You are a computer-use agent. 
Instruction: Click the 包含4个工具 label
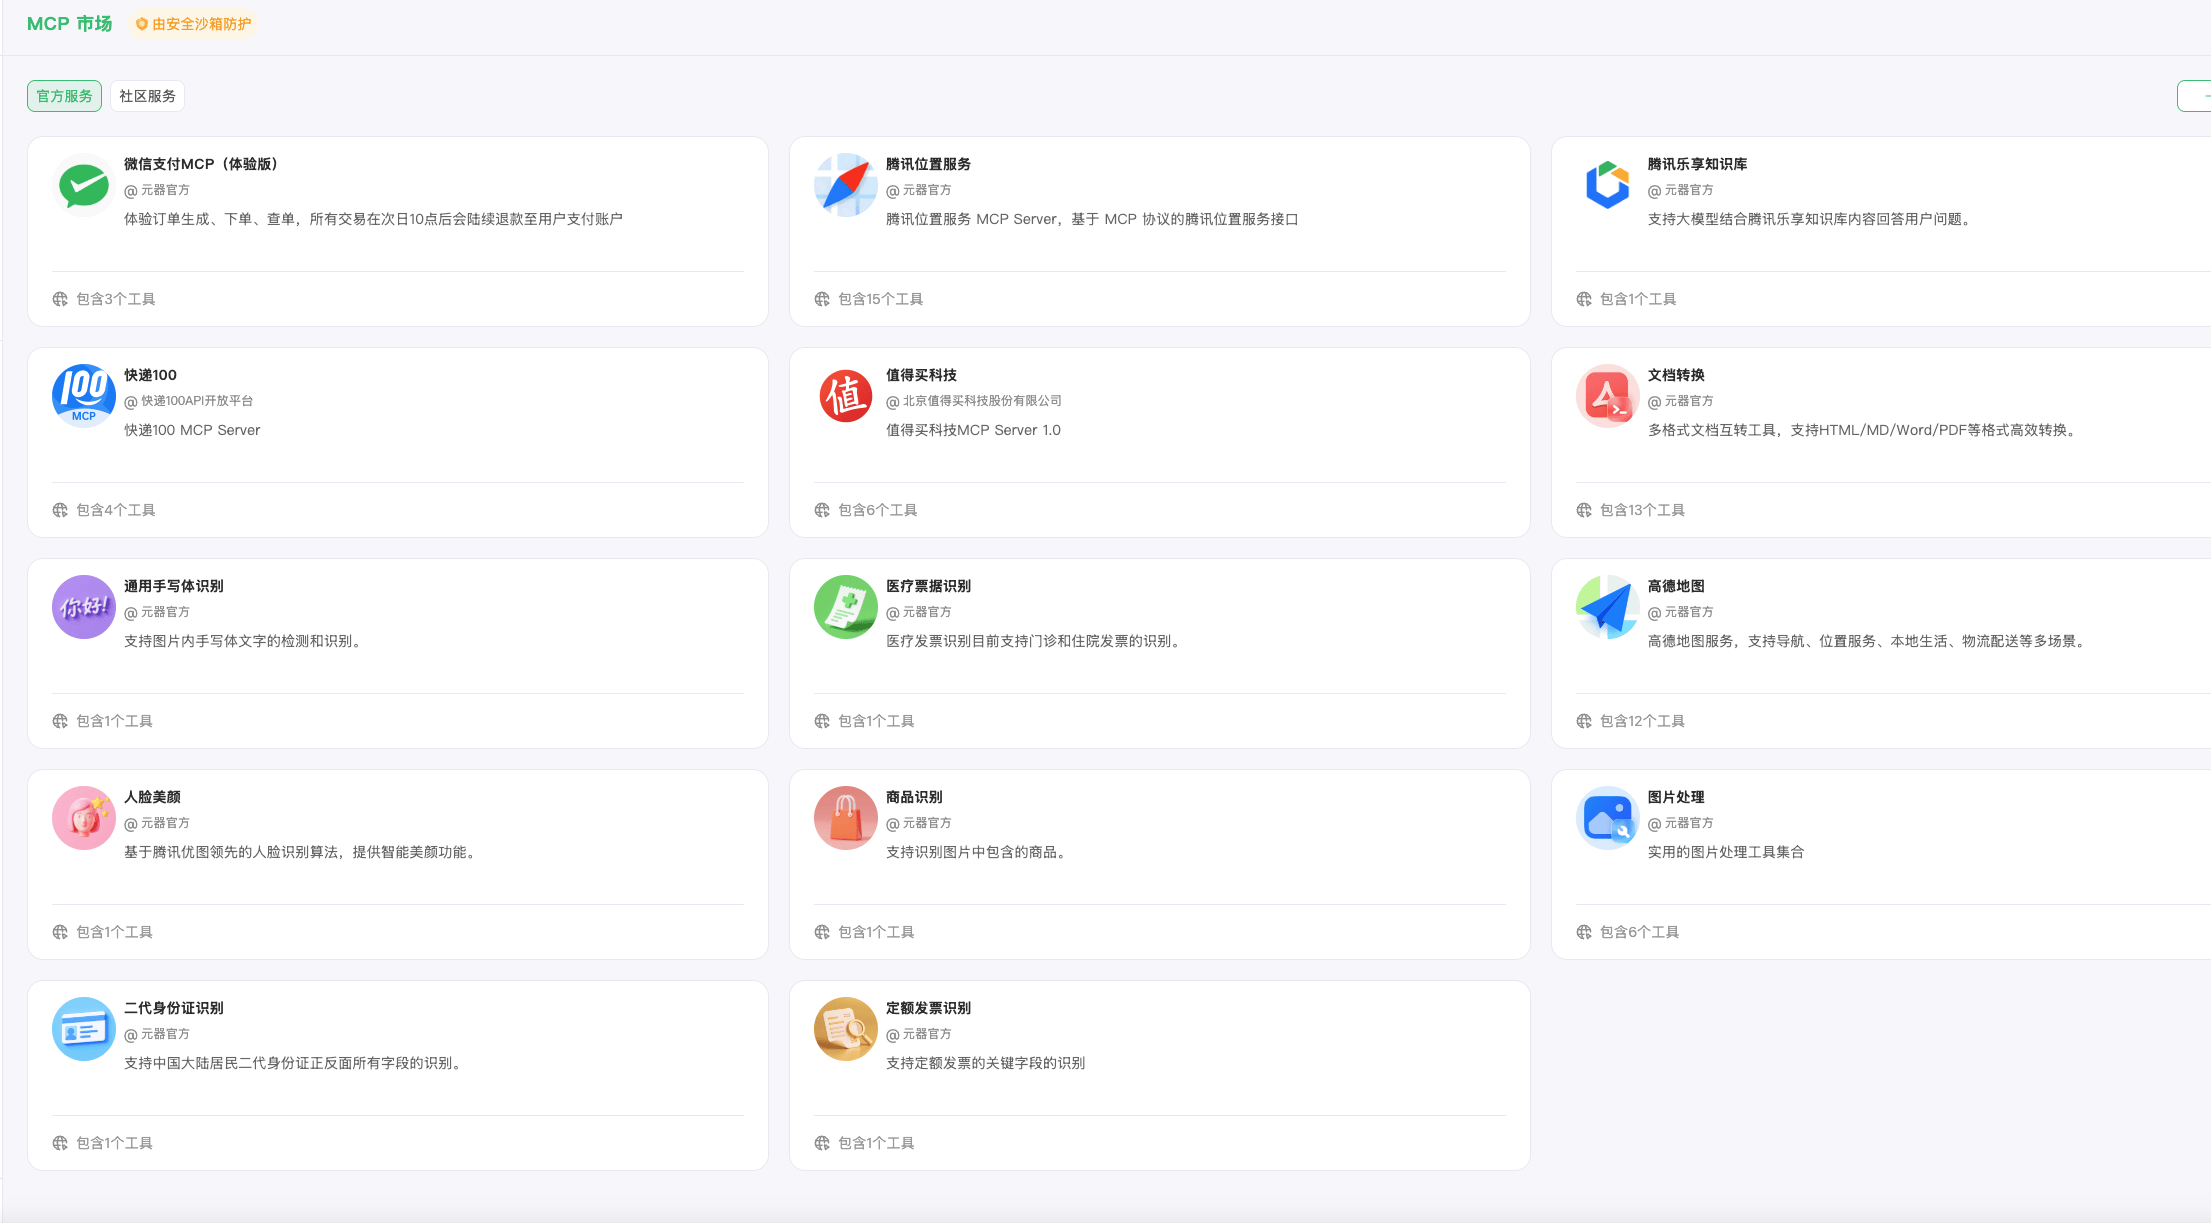coord(116,510)
